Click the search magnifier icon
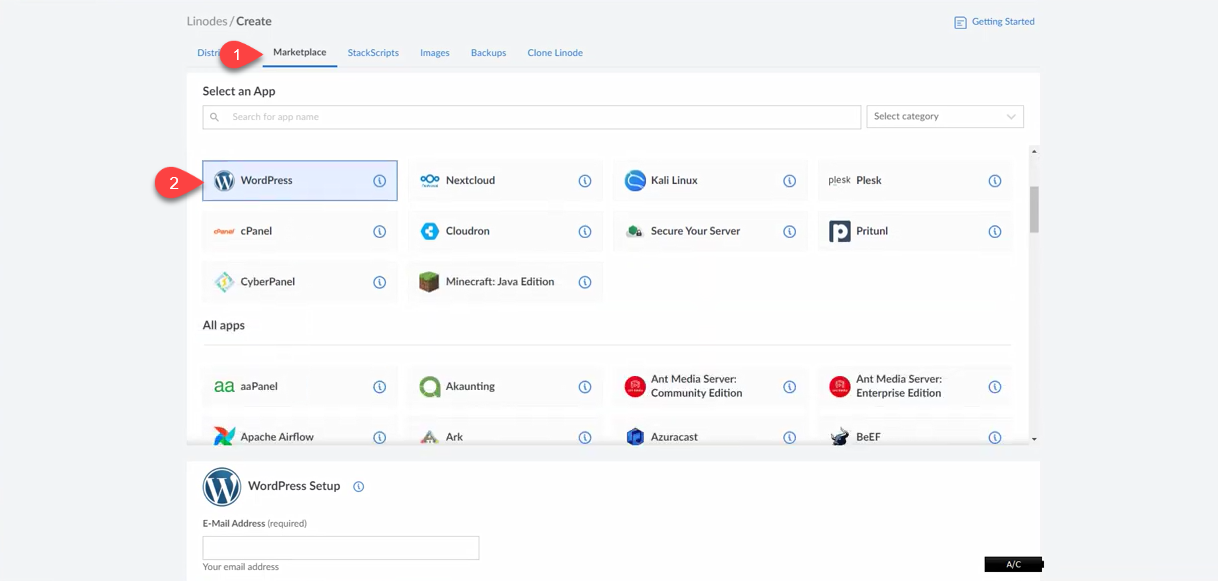 (215, 117)
